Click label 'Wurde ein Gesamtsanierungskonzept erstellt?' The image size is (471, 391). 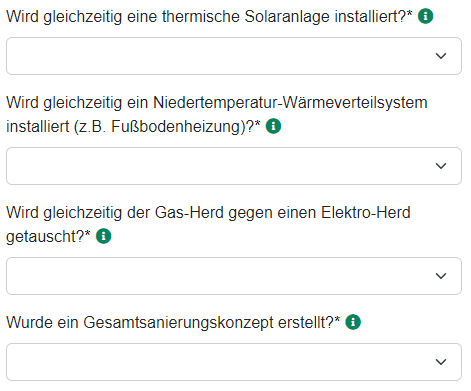tap(171, 322)
